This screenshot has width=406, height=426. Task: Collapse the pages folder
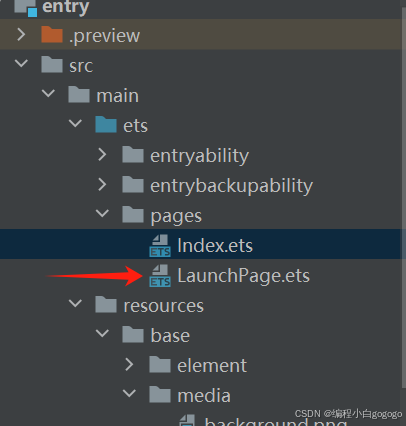coord(102,213)
